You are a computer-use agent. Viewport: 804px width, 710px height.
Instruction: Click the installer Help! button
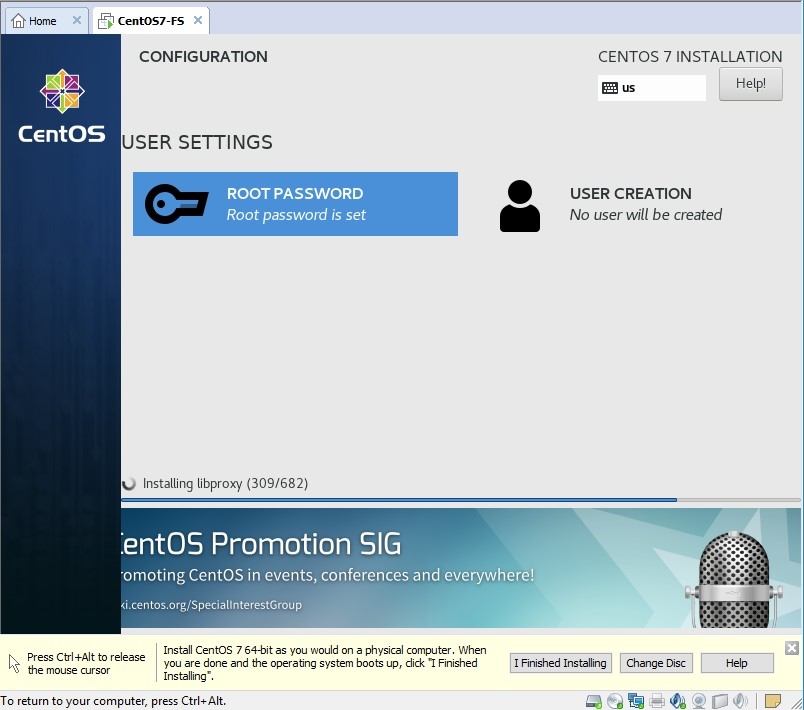750,85
